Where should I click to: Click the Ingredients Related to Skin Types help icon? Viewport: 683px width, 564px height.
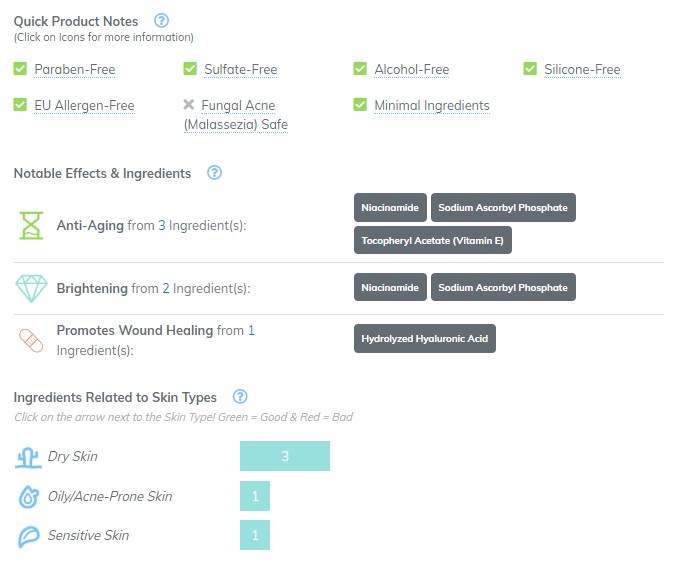click(240, 396)
